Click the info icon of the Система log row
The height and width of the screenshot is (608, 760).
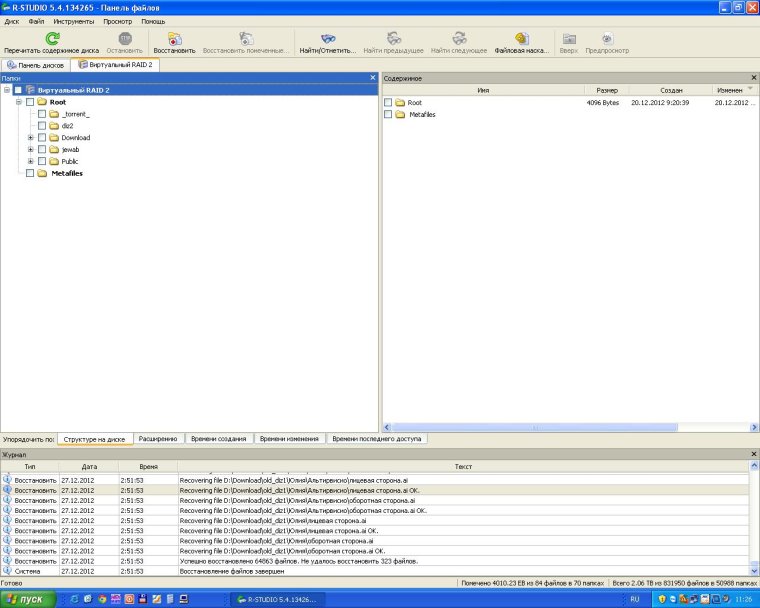tap(7, 571)
